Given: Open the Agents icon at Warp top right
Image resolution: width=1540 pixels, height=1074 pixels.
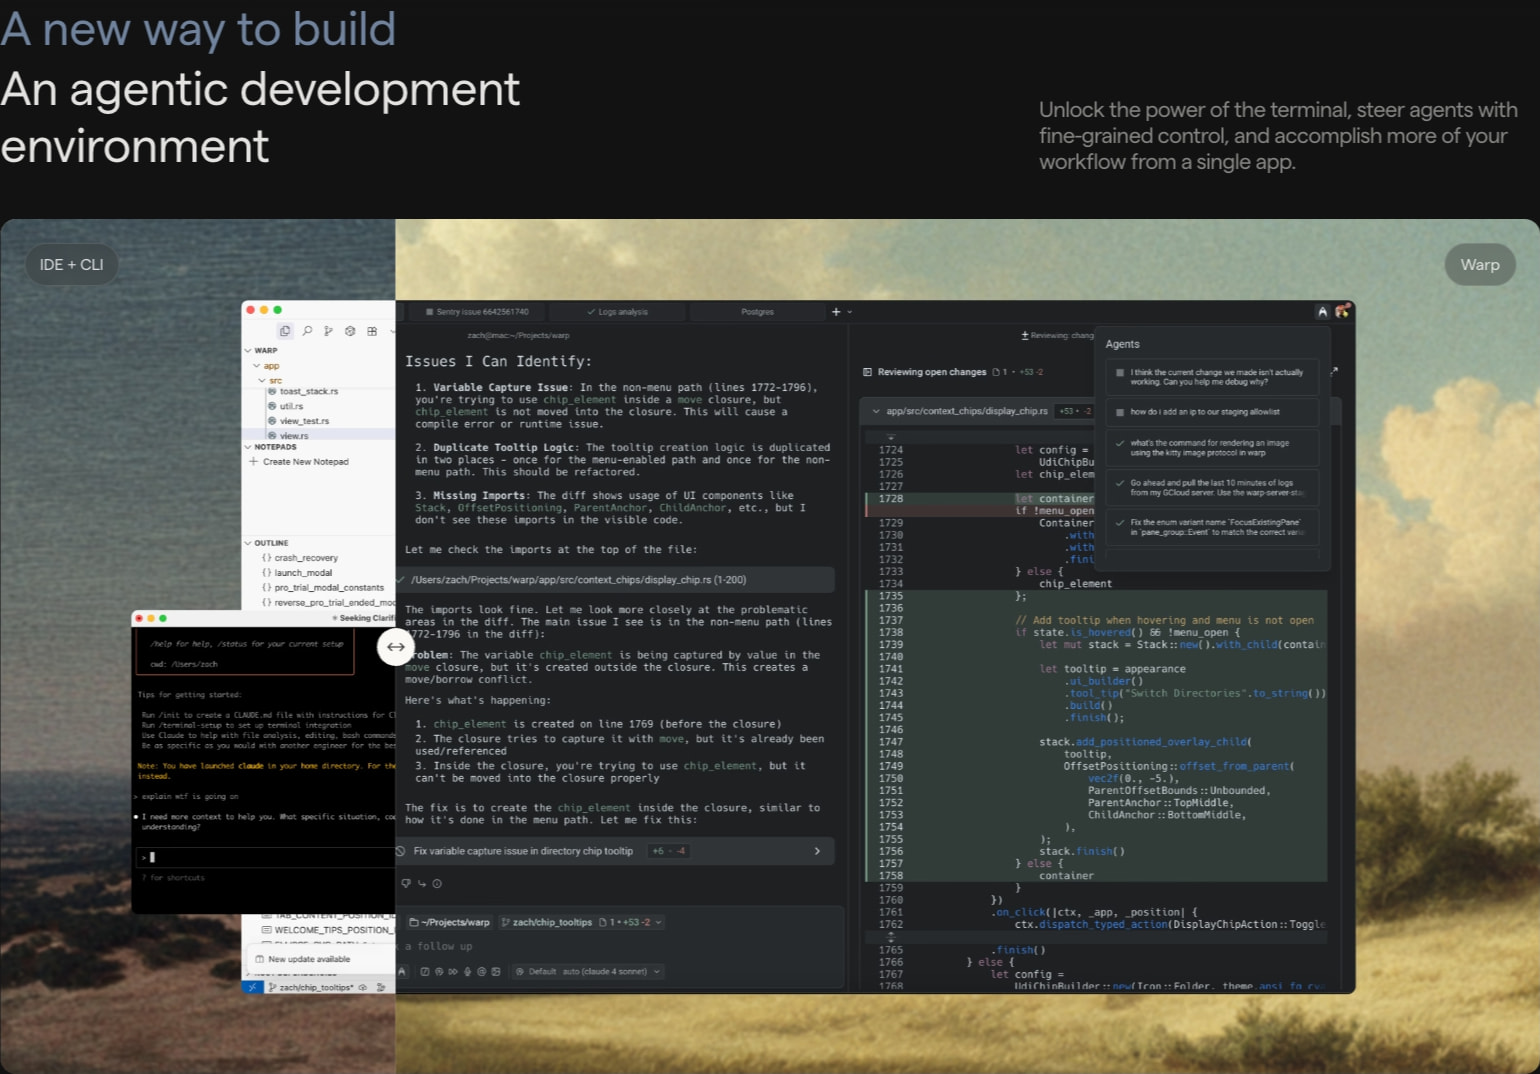Looking at the screenshot, I should pos(1322,312).
